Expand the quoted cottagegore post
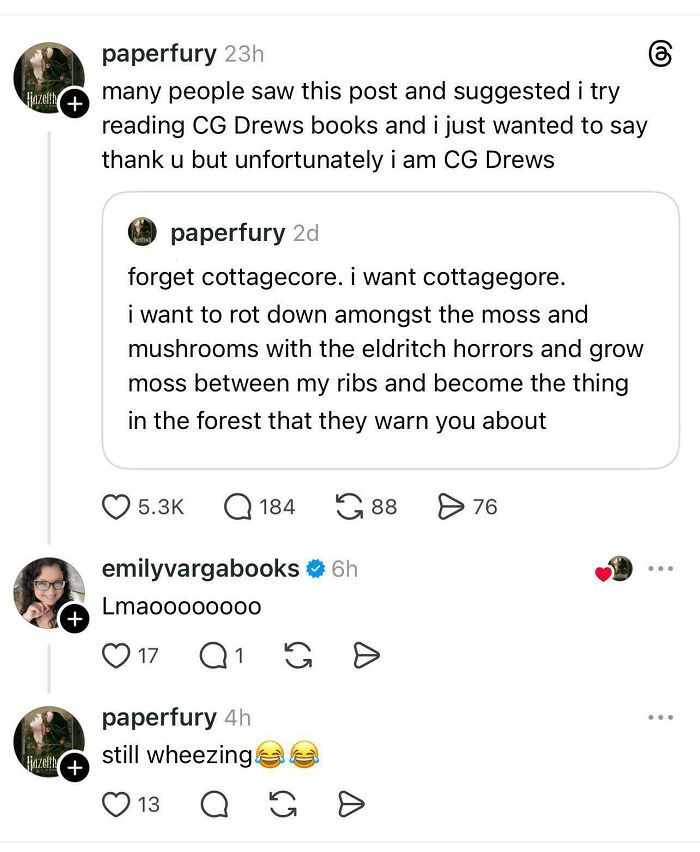The height and width of the screenshot is (852, 700). (390, 330)
